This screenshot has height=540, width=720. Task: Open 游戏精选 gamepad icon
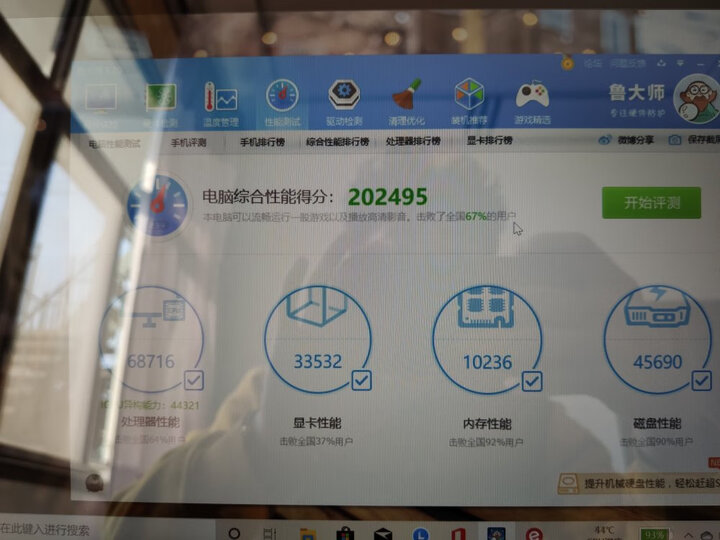click(532, 101)
